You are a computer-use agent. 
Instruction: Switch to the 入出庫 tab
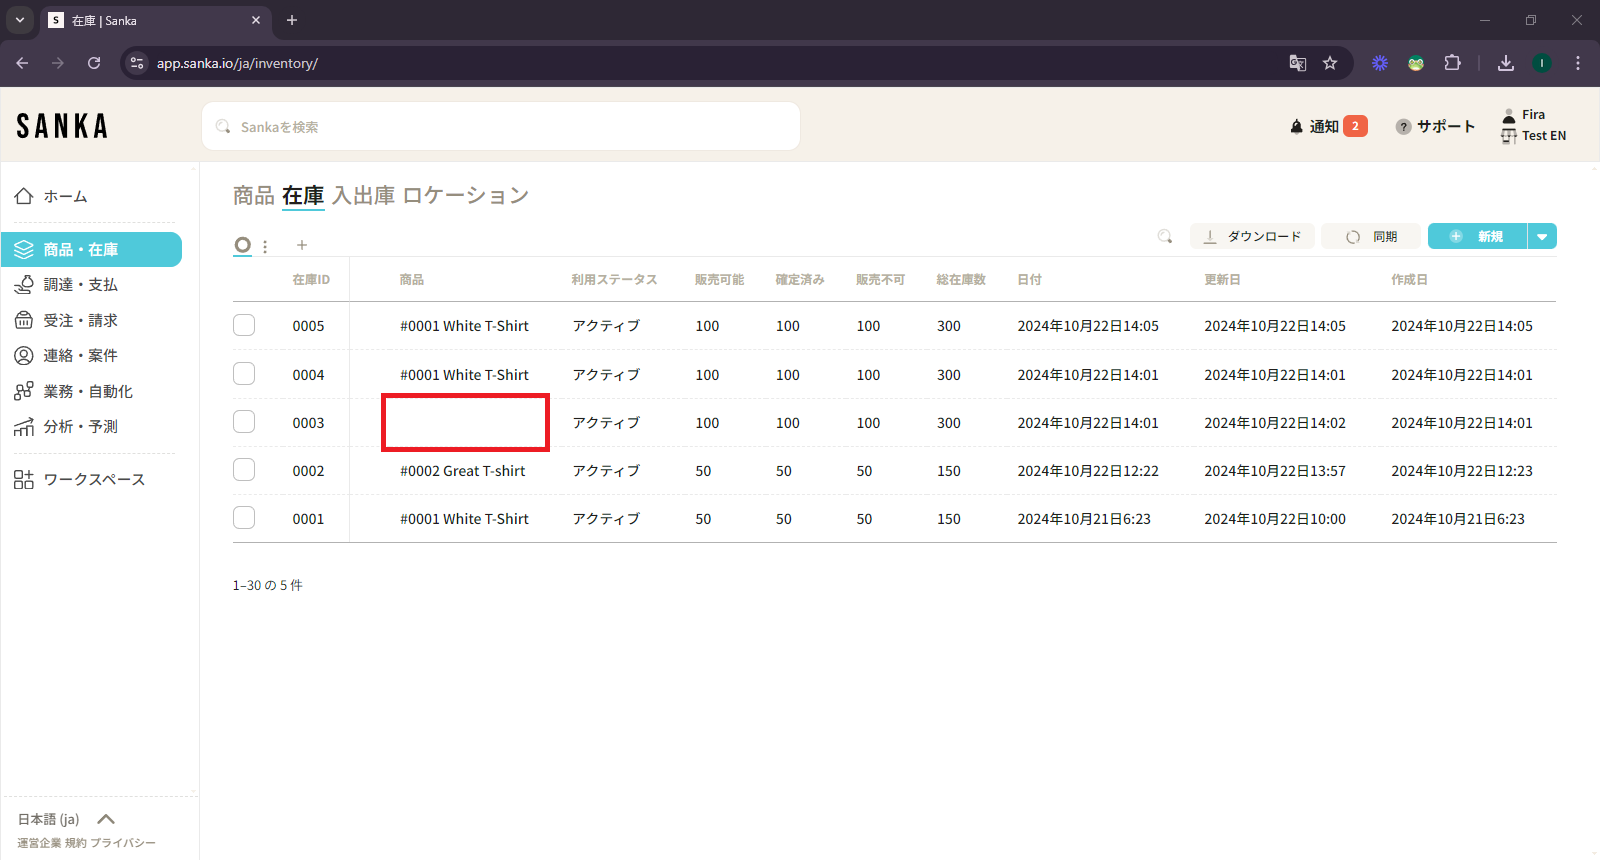[363, 196]
